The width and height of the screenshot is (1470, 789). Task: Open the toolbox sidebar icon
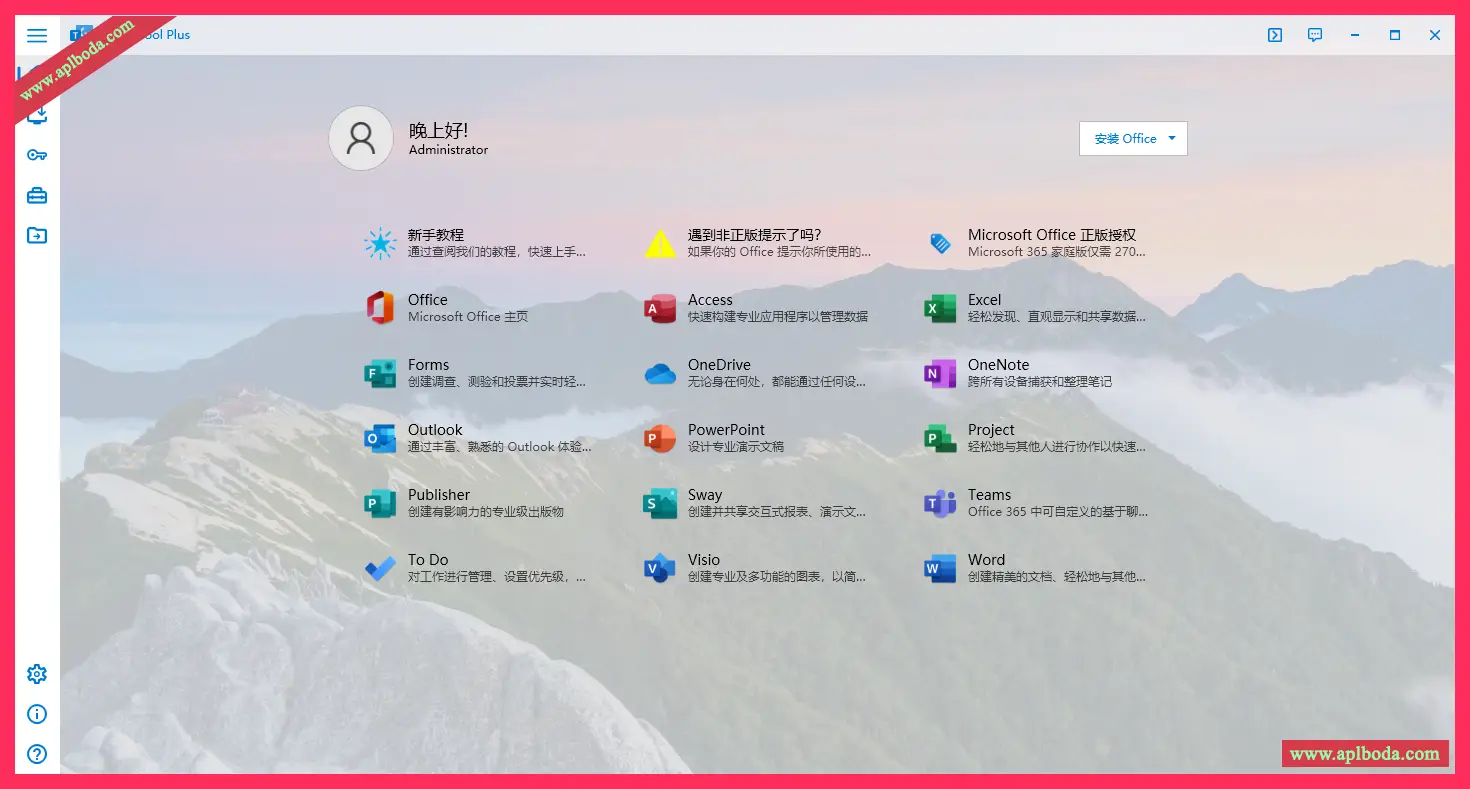coord(37,195)
